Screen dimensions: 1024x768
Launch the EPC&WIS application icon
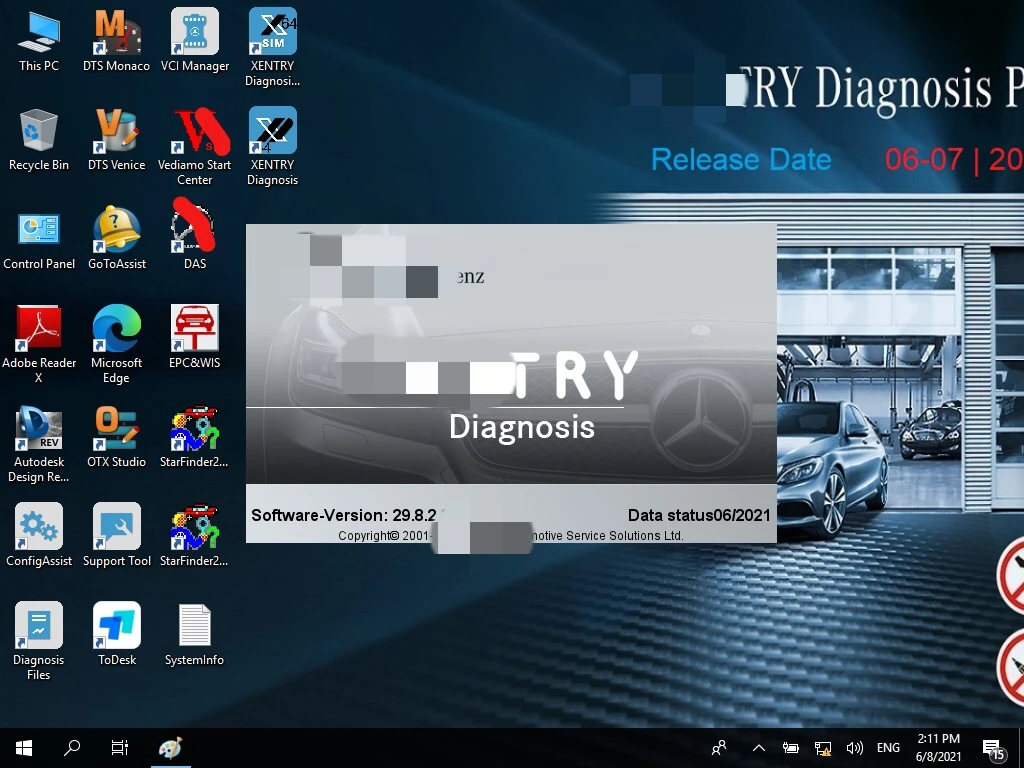coord(194,331)
